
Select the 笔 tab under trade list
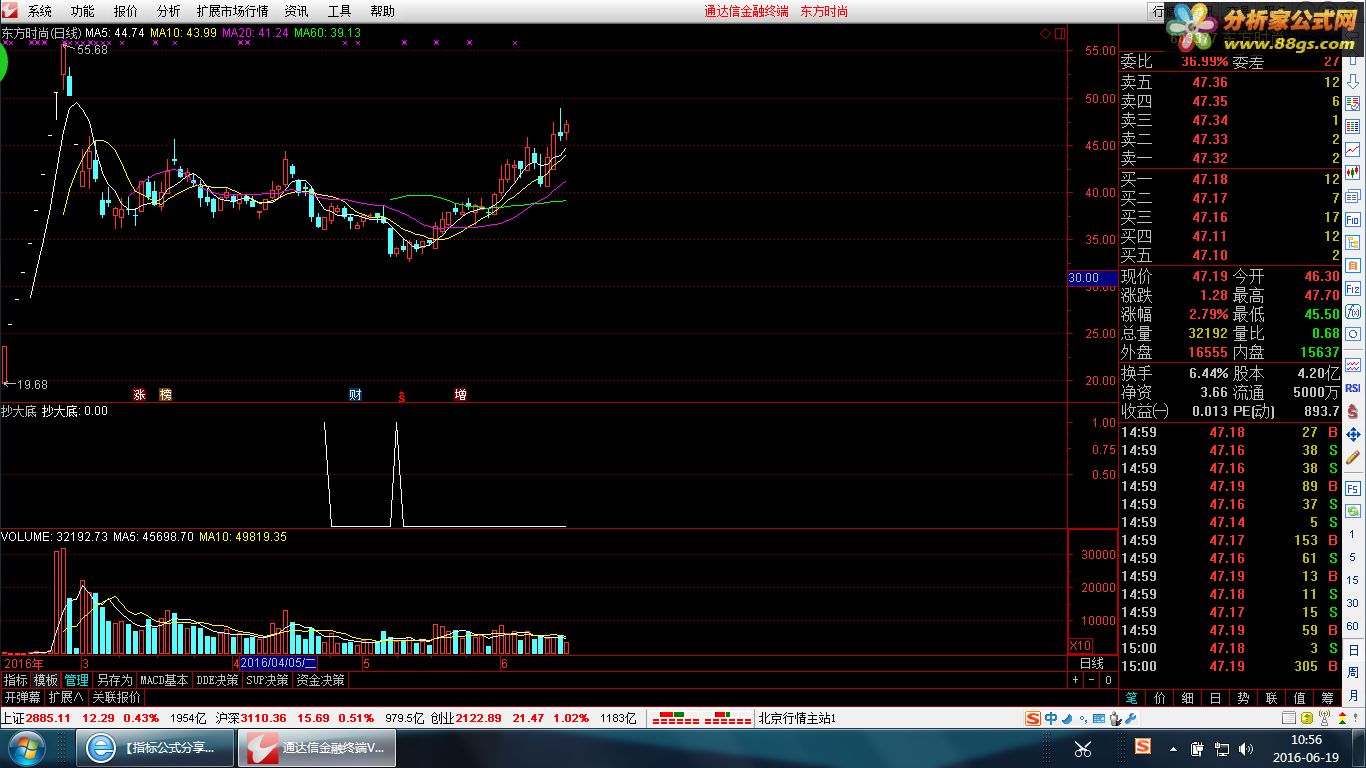1131,697
